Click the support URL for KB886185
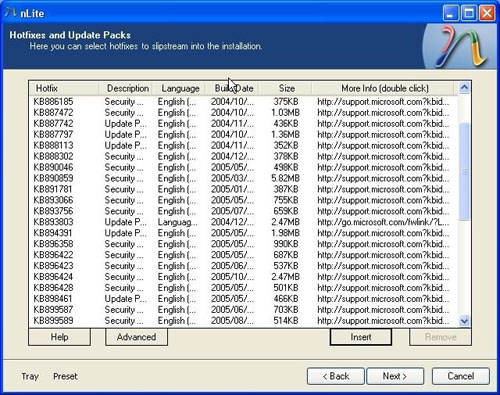The width and height of the screenshot is (500, 395). click(383, 101)
